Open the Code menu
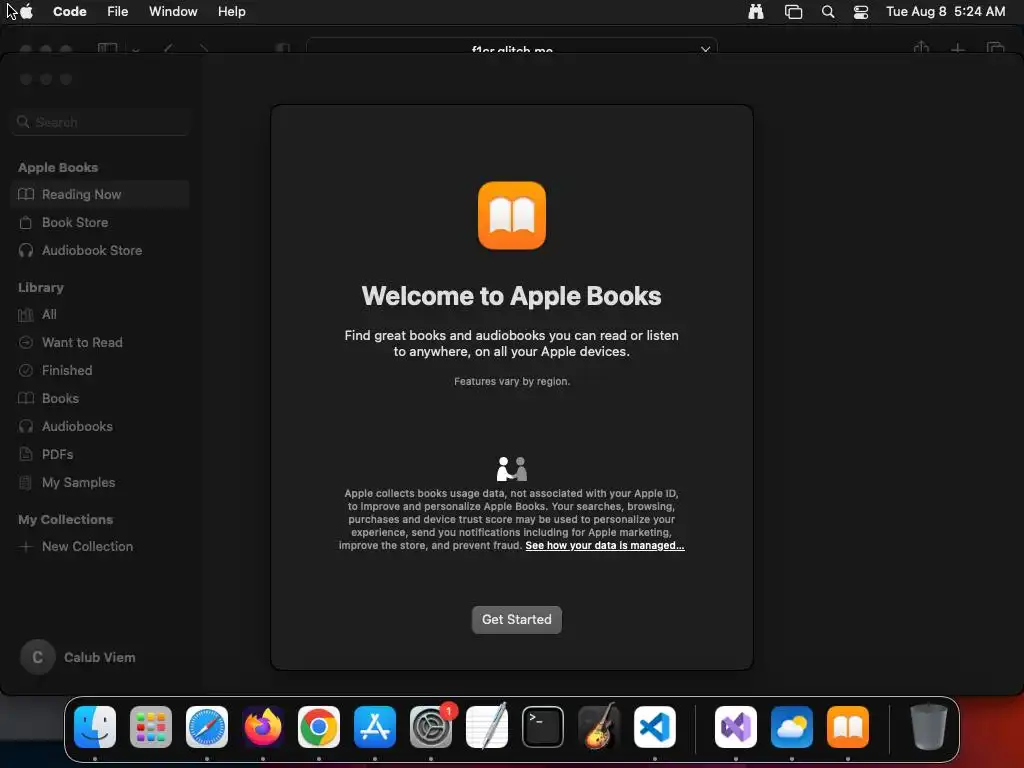Screen dimensions: 1024x768 point(70,11)
